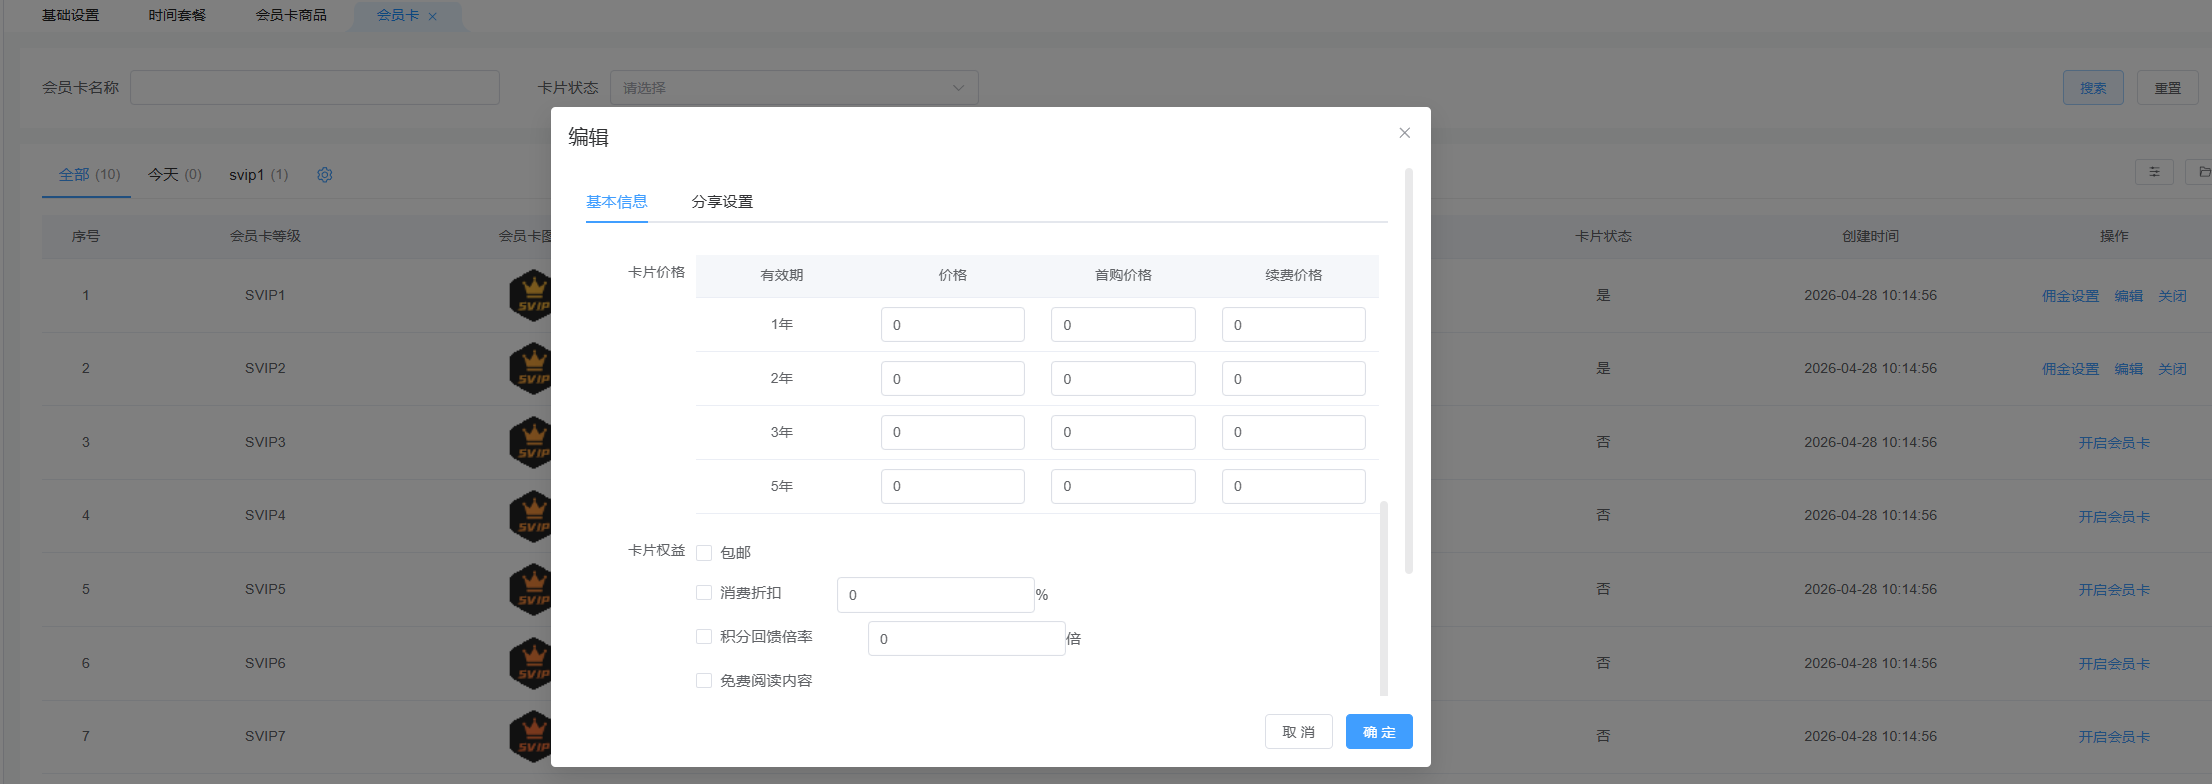Click the gear settings icon beside svip1 tab
Viewport: 2212px width, 784px height.
pyautogui.click(x=325, y=175)
